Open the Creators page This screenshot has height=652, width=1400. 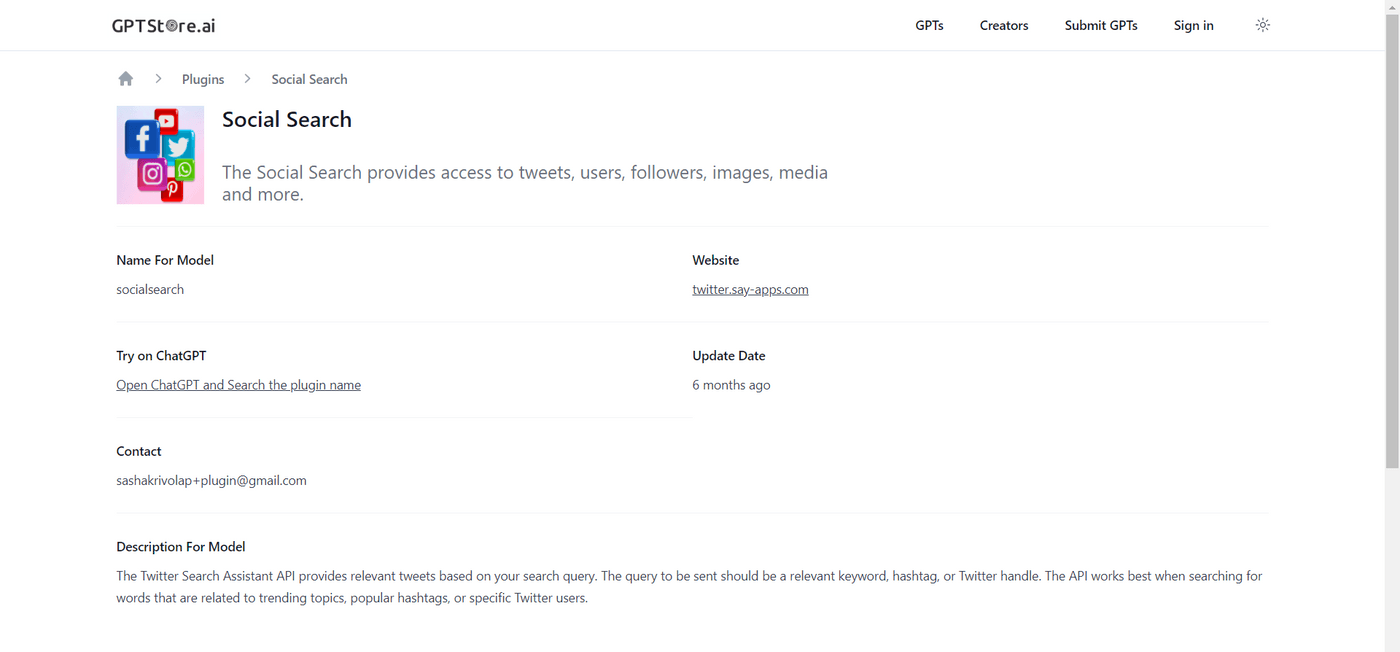pyautogui.click(x=1003, y=25)
